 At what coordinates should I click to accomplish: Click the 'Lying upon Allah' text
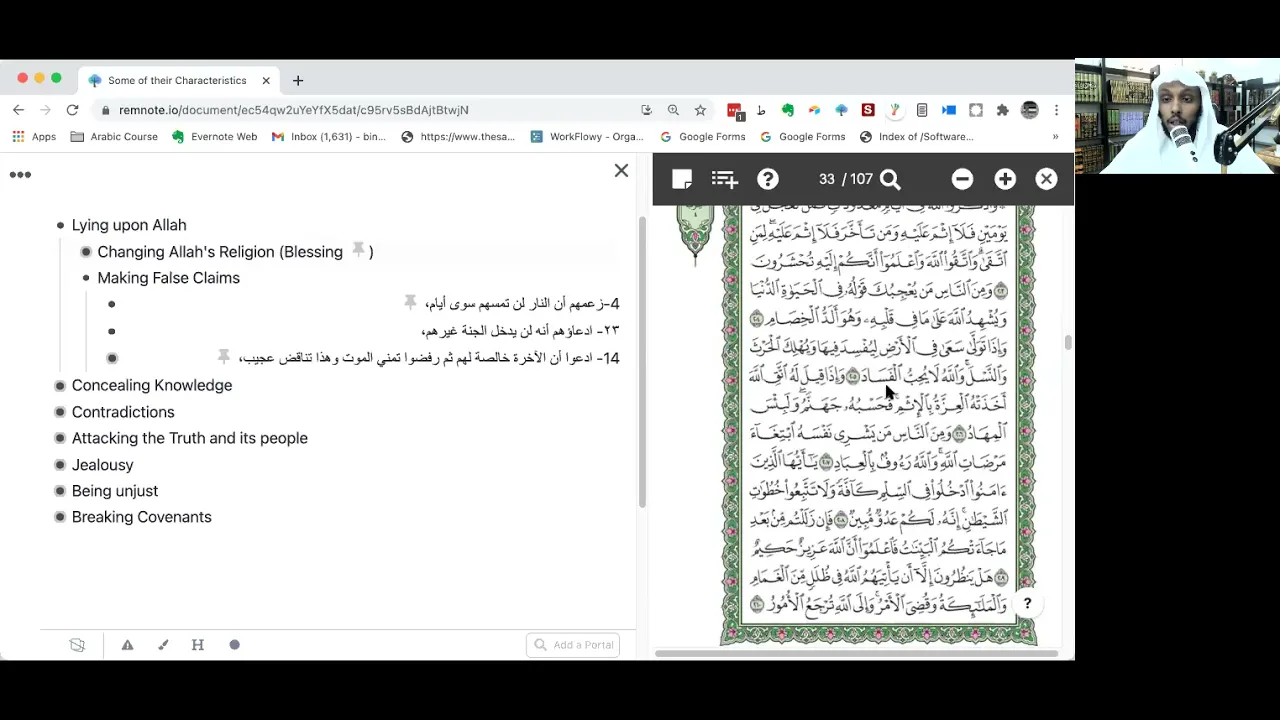pos(129,225)
